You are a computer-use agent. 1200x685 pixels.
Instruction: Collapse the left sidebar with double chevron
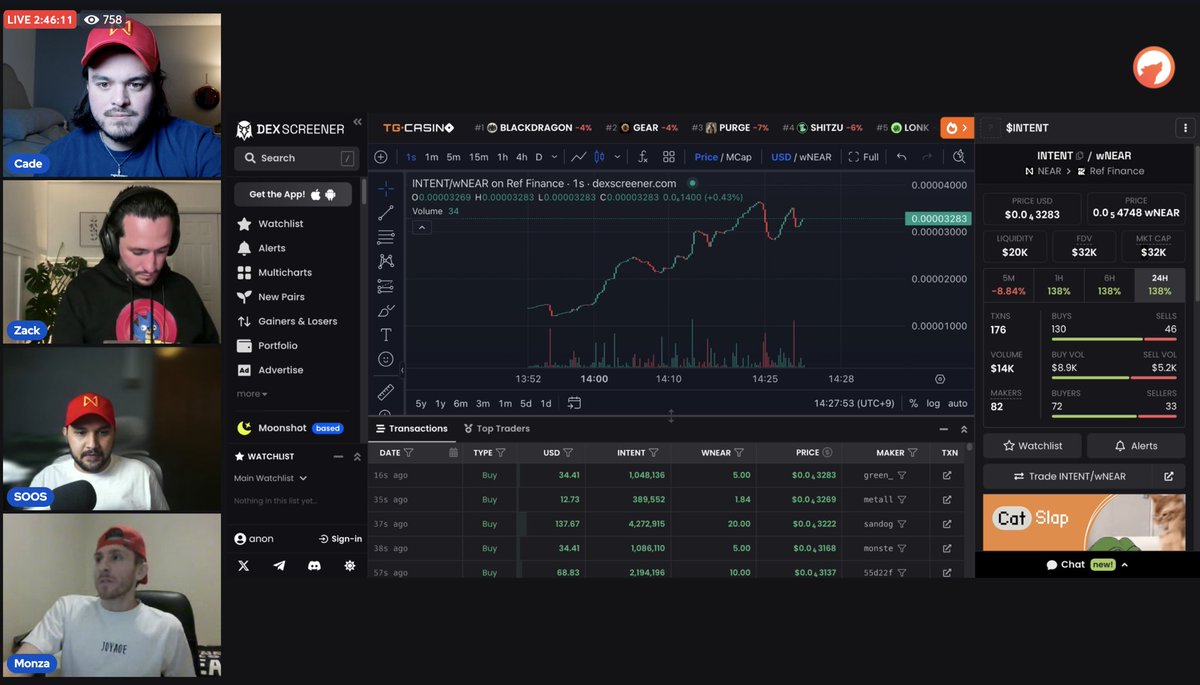tap(357, 123)
